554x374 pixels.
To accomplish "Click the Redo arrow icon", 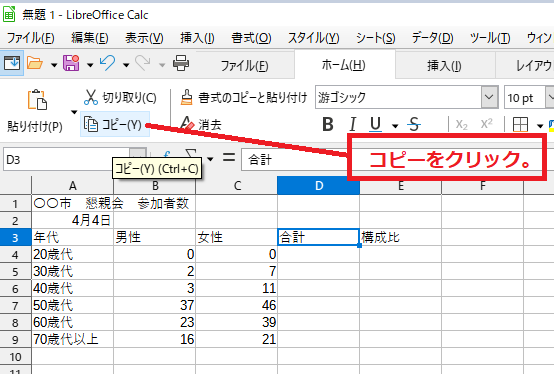I will (x=143, y=63).
